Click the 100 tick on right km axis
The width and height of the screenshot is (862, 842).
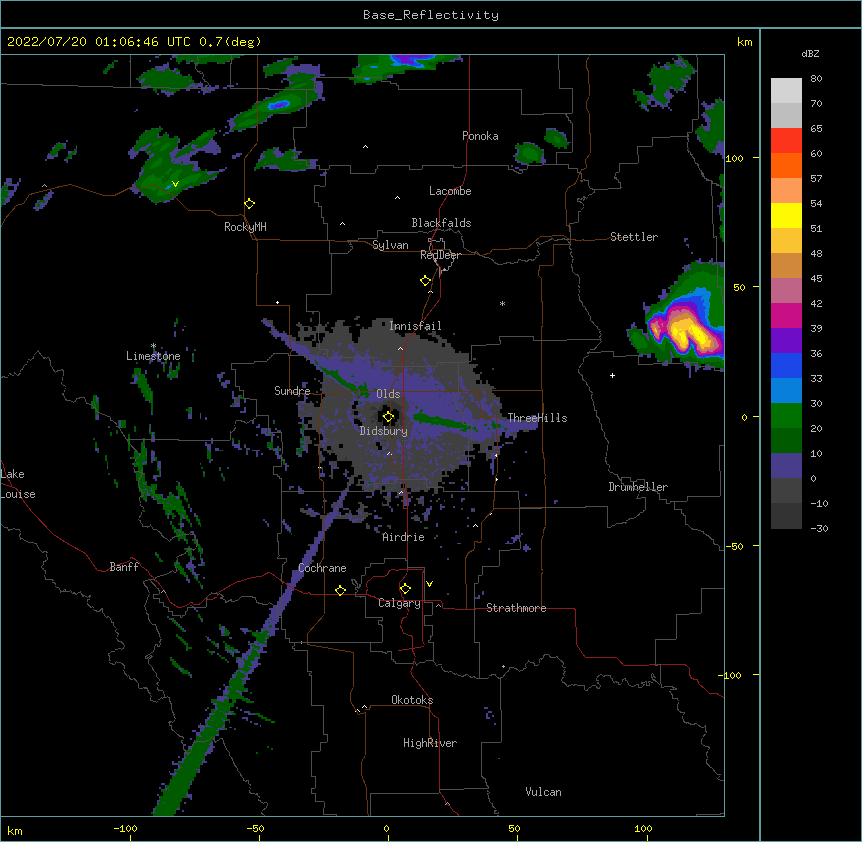pos(734,158)
